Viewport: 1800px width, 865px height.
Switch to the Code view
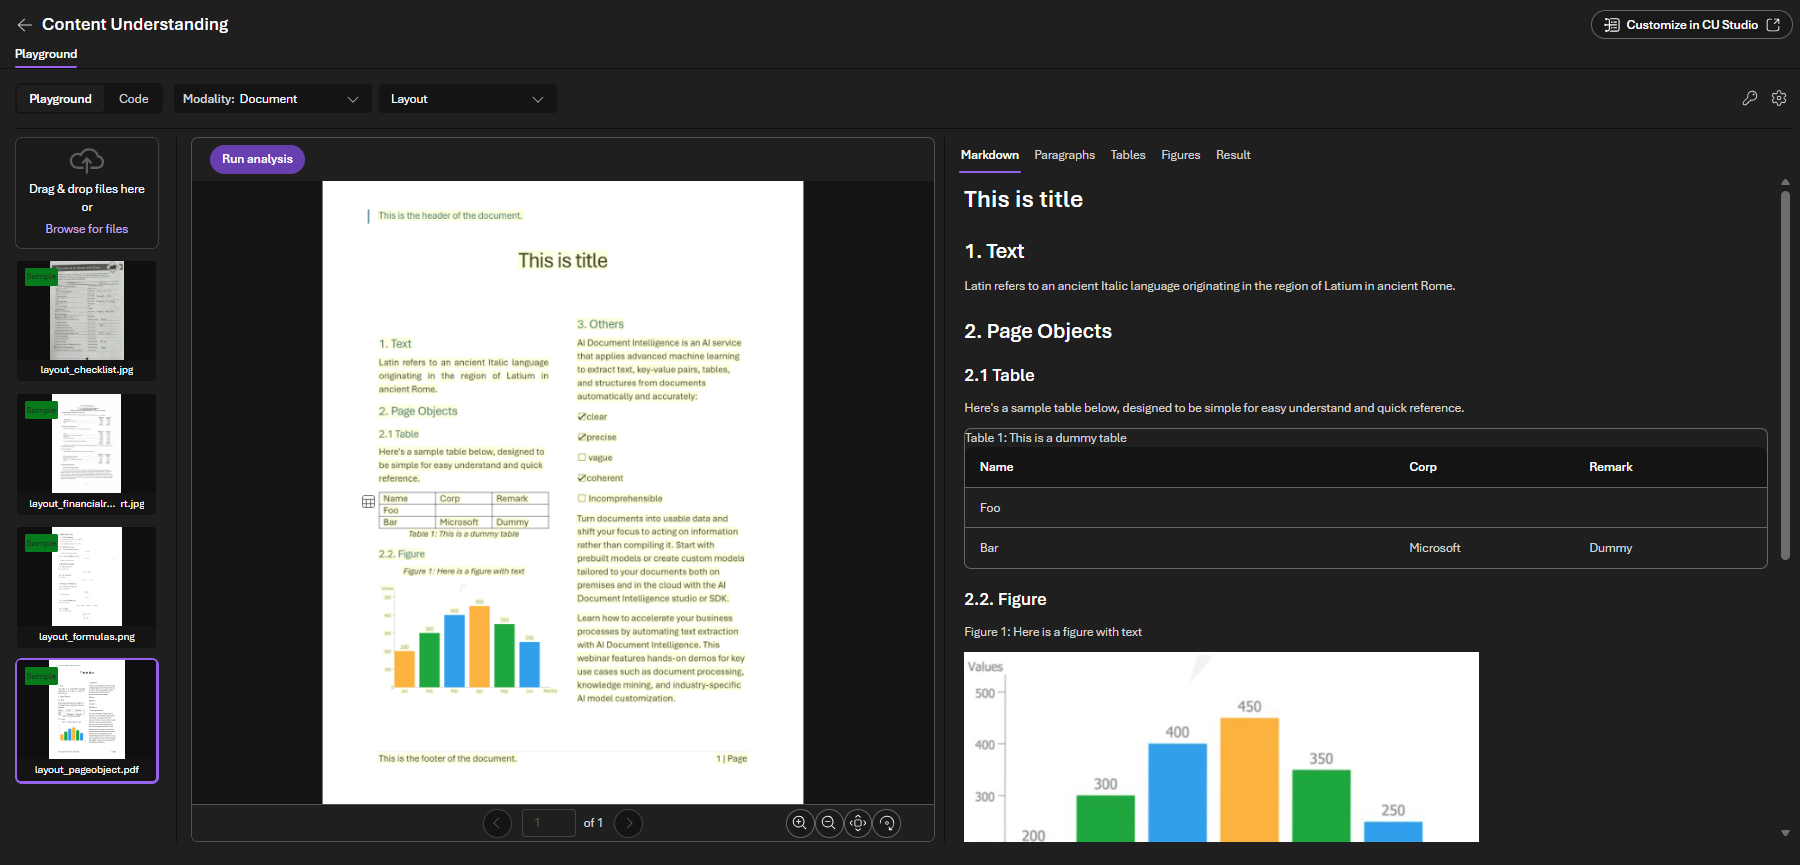pos(133,99)
